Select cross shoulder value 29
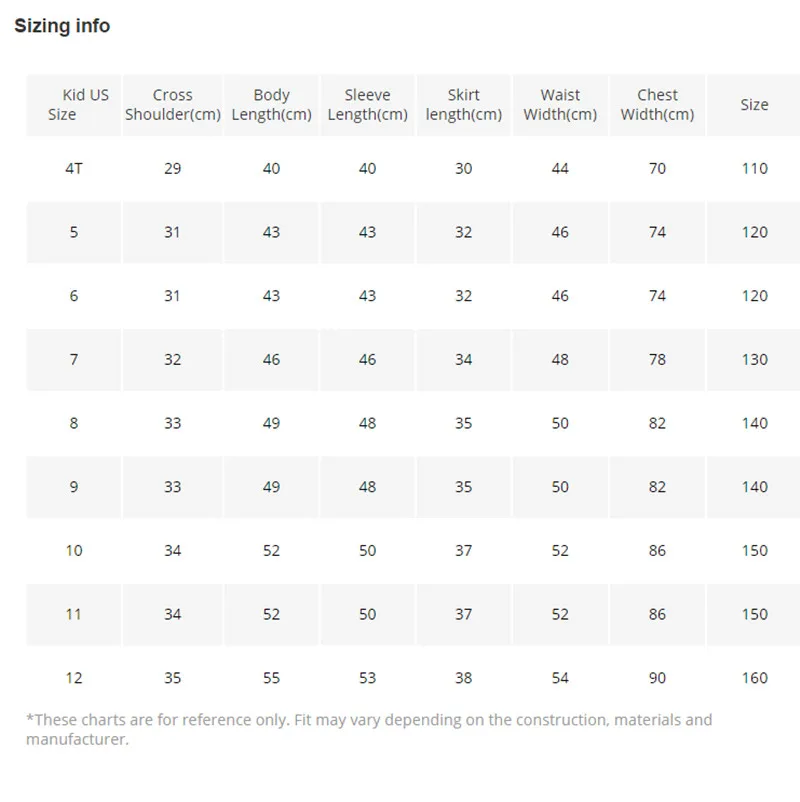 tap(172, 169)
